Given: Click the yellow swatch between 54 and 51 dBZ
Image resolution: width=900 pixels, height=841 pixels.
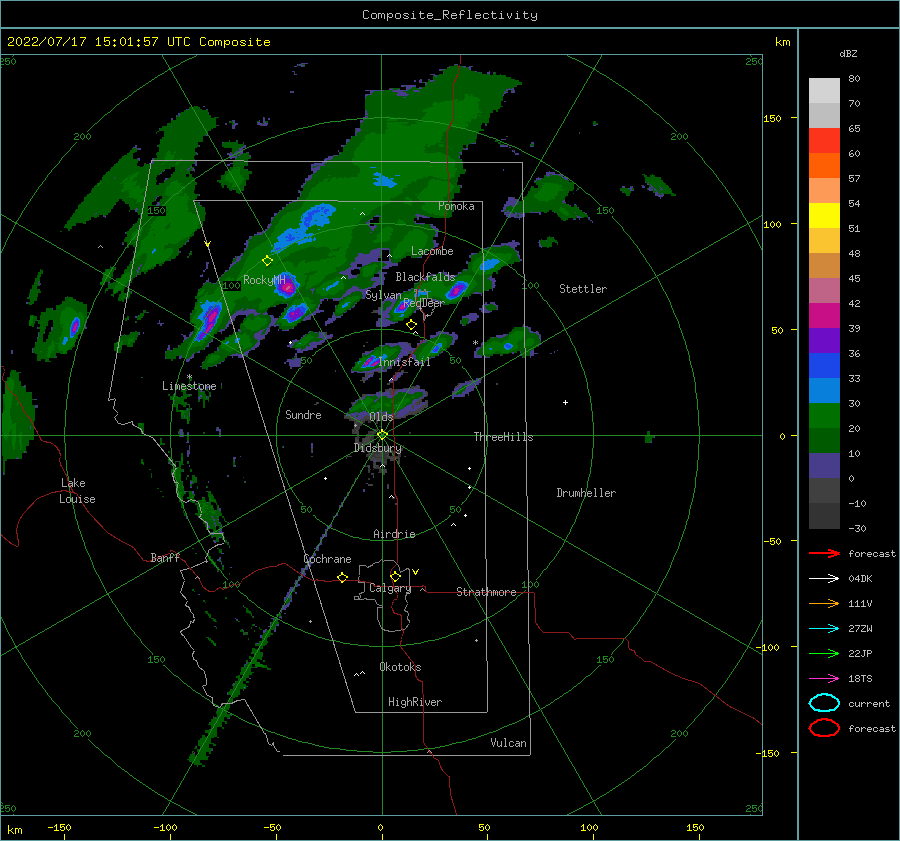Looking at the screenshot, I should tap(824, 216).
